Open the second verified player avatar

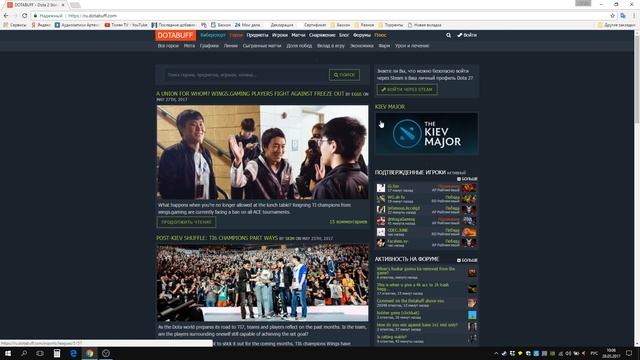pos(381,199)
